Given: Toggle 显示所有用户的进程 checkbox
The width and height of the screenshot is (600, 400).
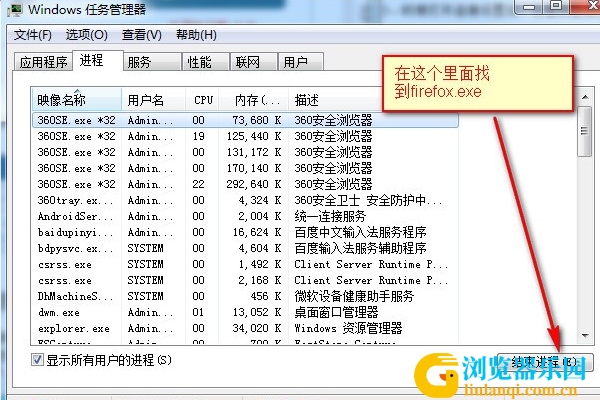Looking at the screenshot, I should point(37,360).
